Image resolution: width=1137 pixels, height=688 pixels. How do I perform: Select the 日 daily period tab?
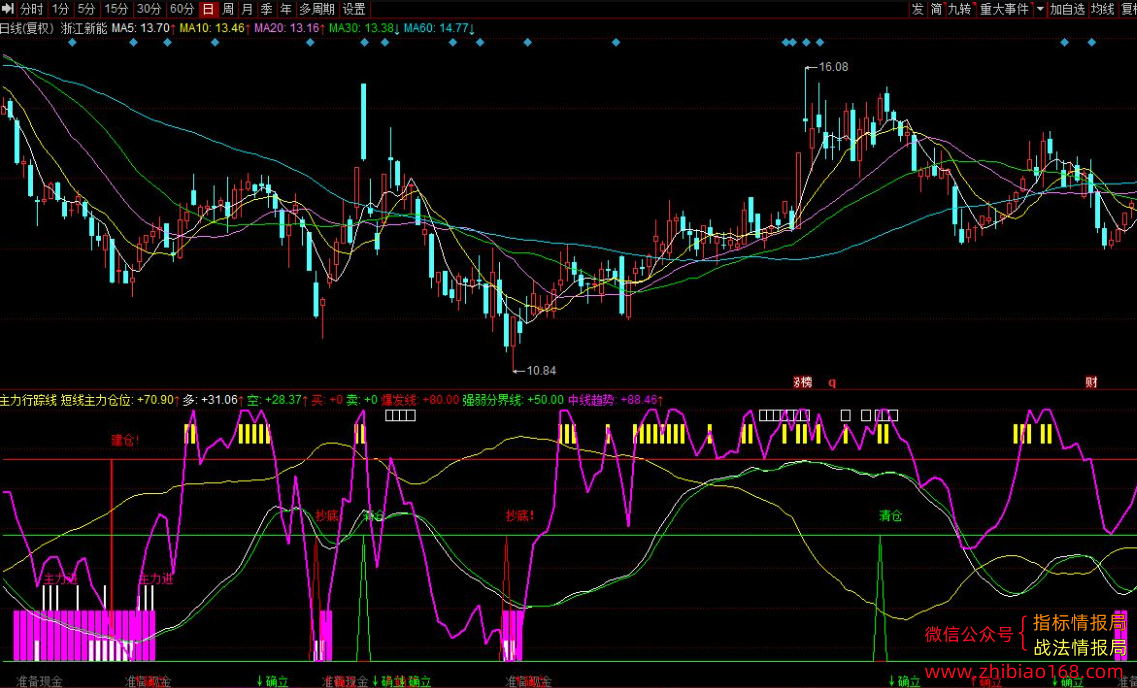(208, 9)
